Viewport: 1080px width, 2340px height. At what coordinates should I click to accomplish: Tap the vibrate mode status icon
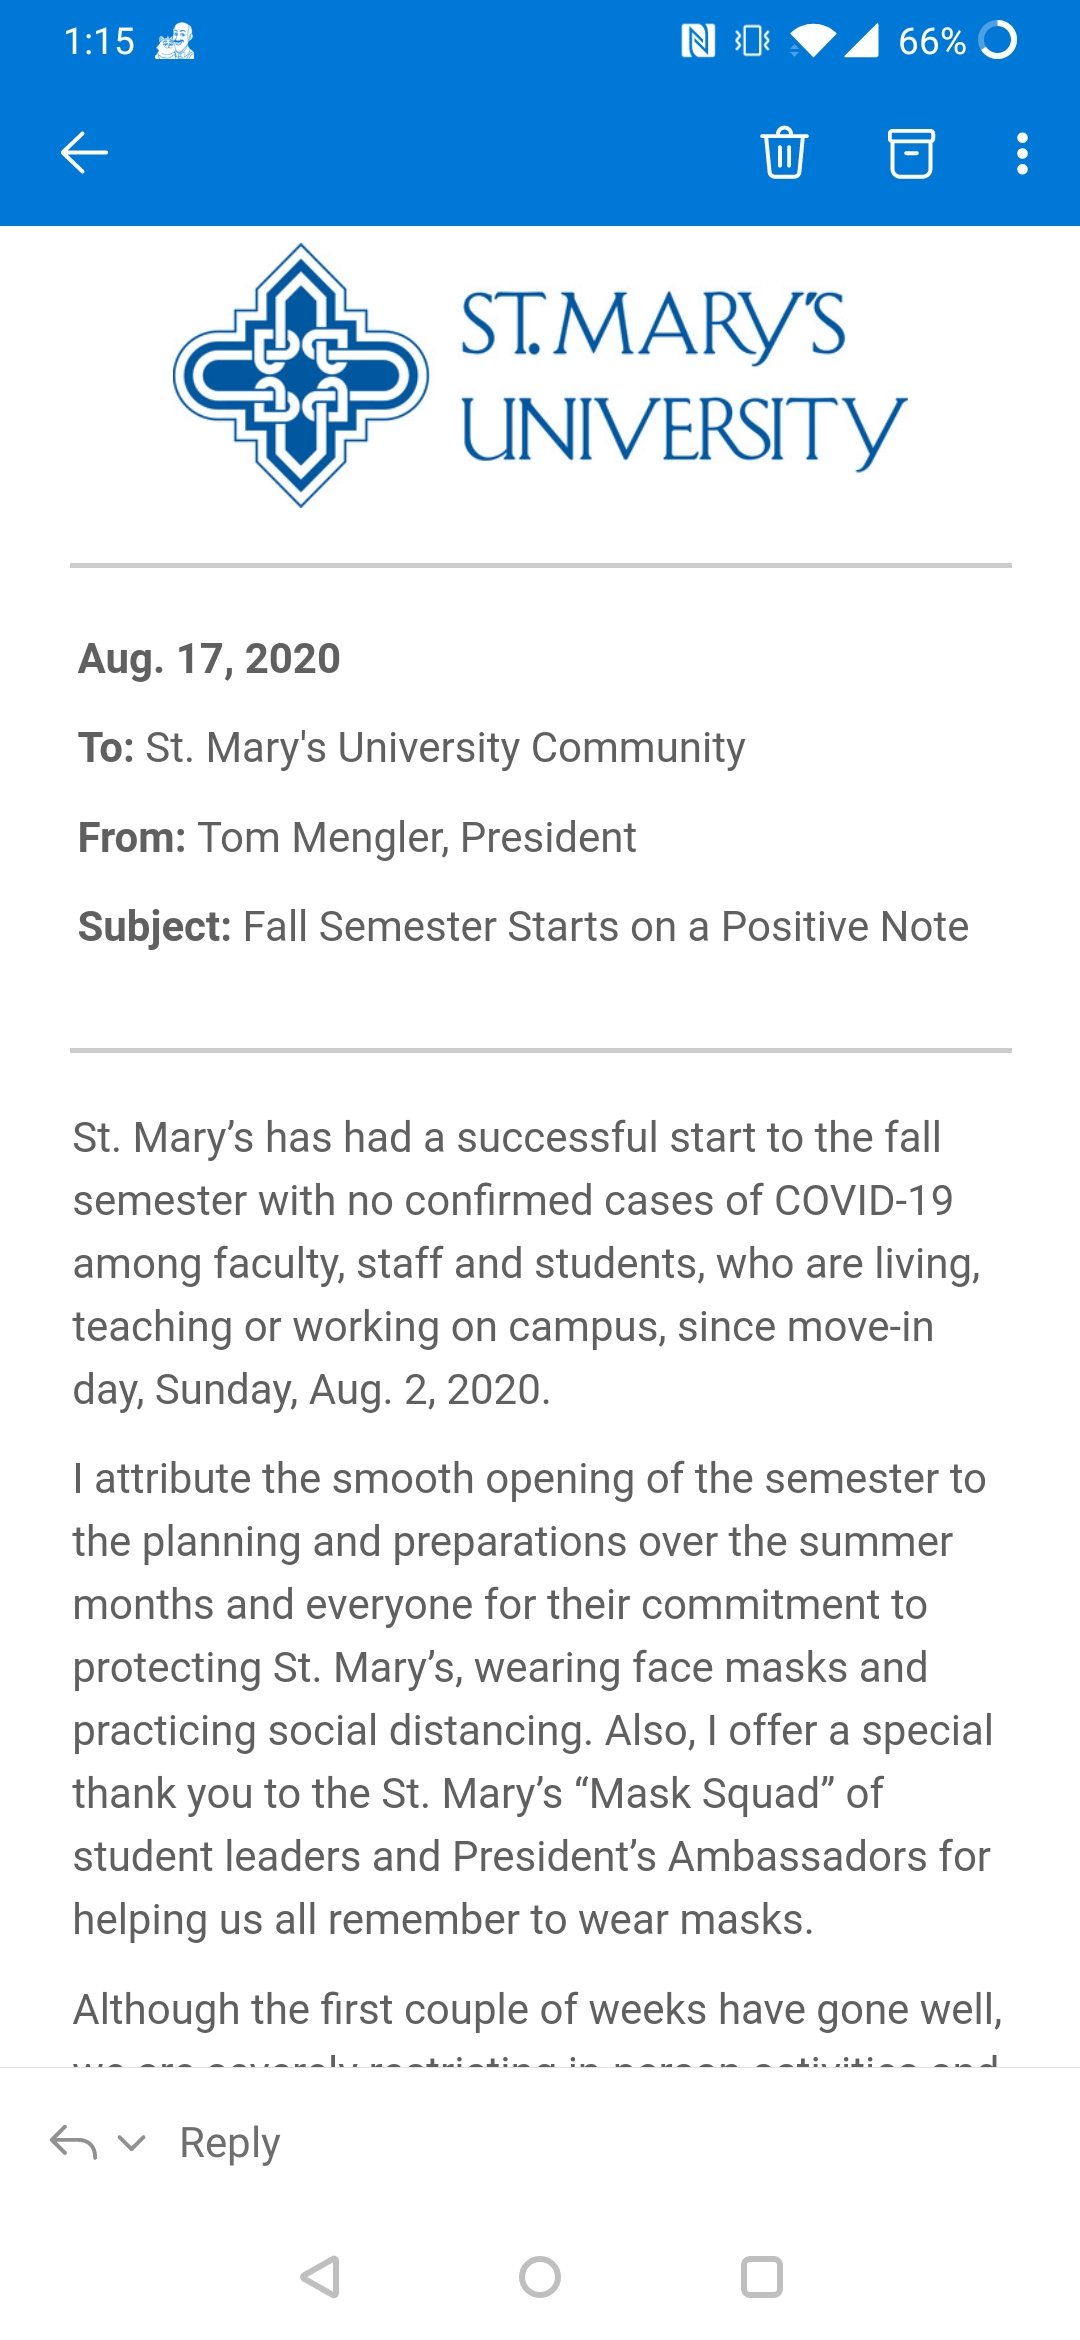pos(752,41)
